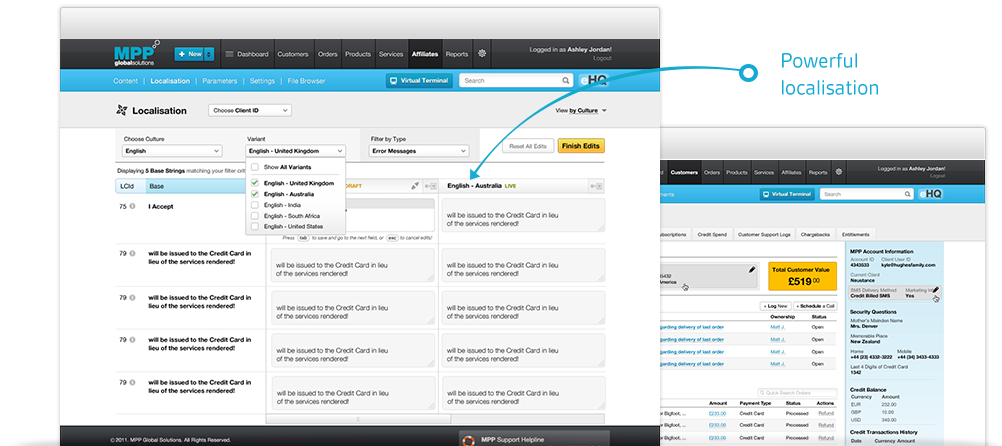Open the File Browser sub-tab

pos(306,81)
